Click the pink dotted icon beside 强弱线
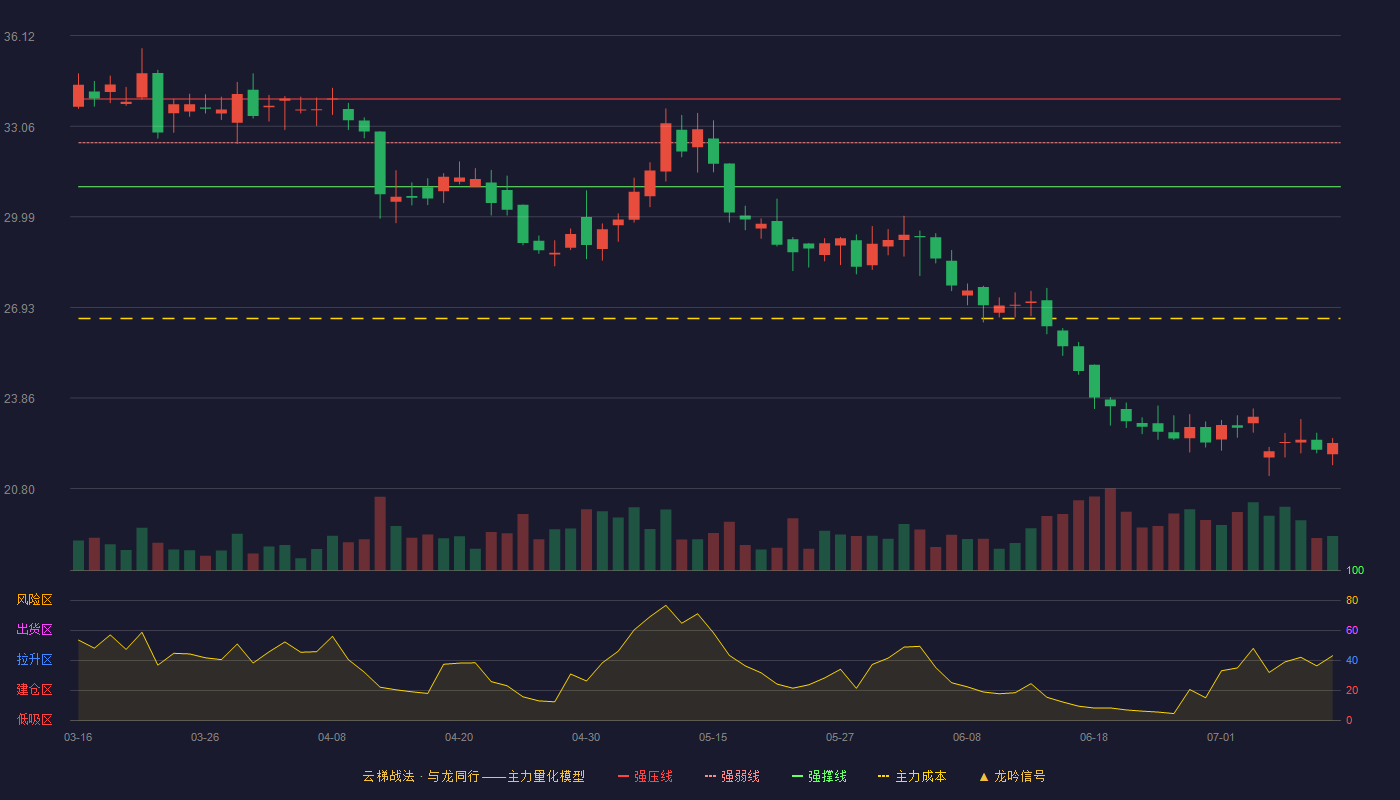 click(x=710, y=776)
